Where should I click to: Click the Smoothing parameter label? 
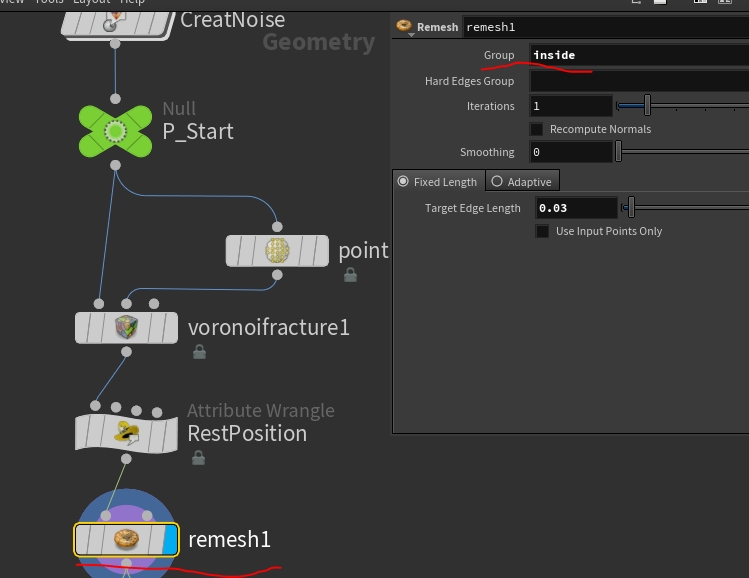[x=487, y=152]
